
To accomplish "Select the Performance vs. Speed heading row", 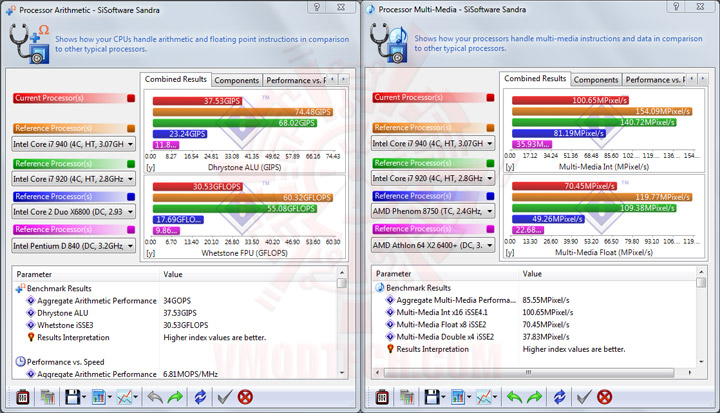I will pos(174,362).
